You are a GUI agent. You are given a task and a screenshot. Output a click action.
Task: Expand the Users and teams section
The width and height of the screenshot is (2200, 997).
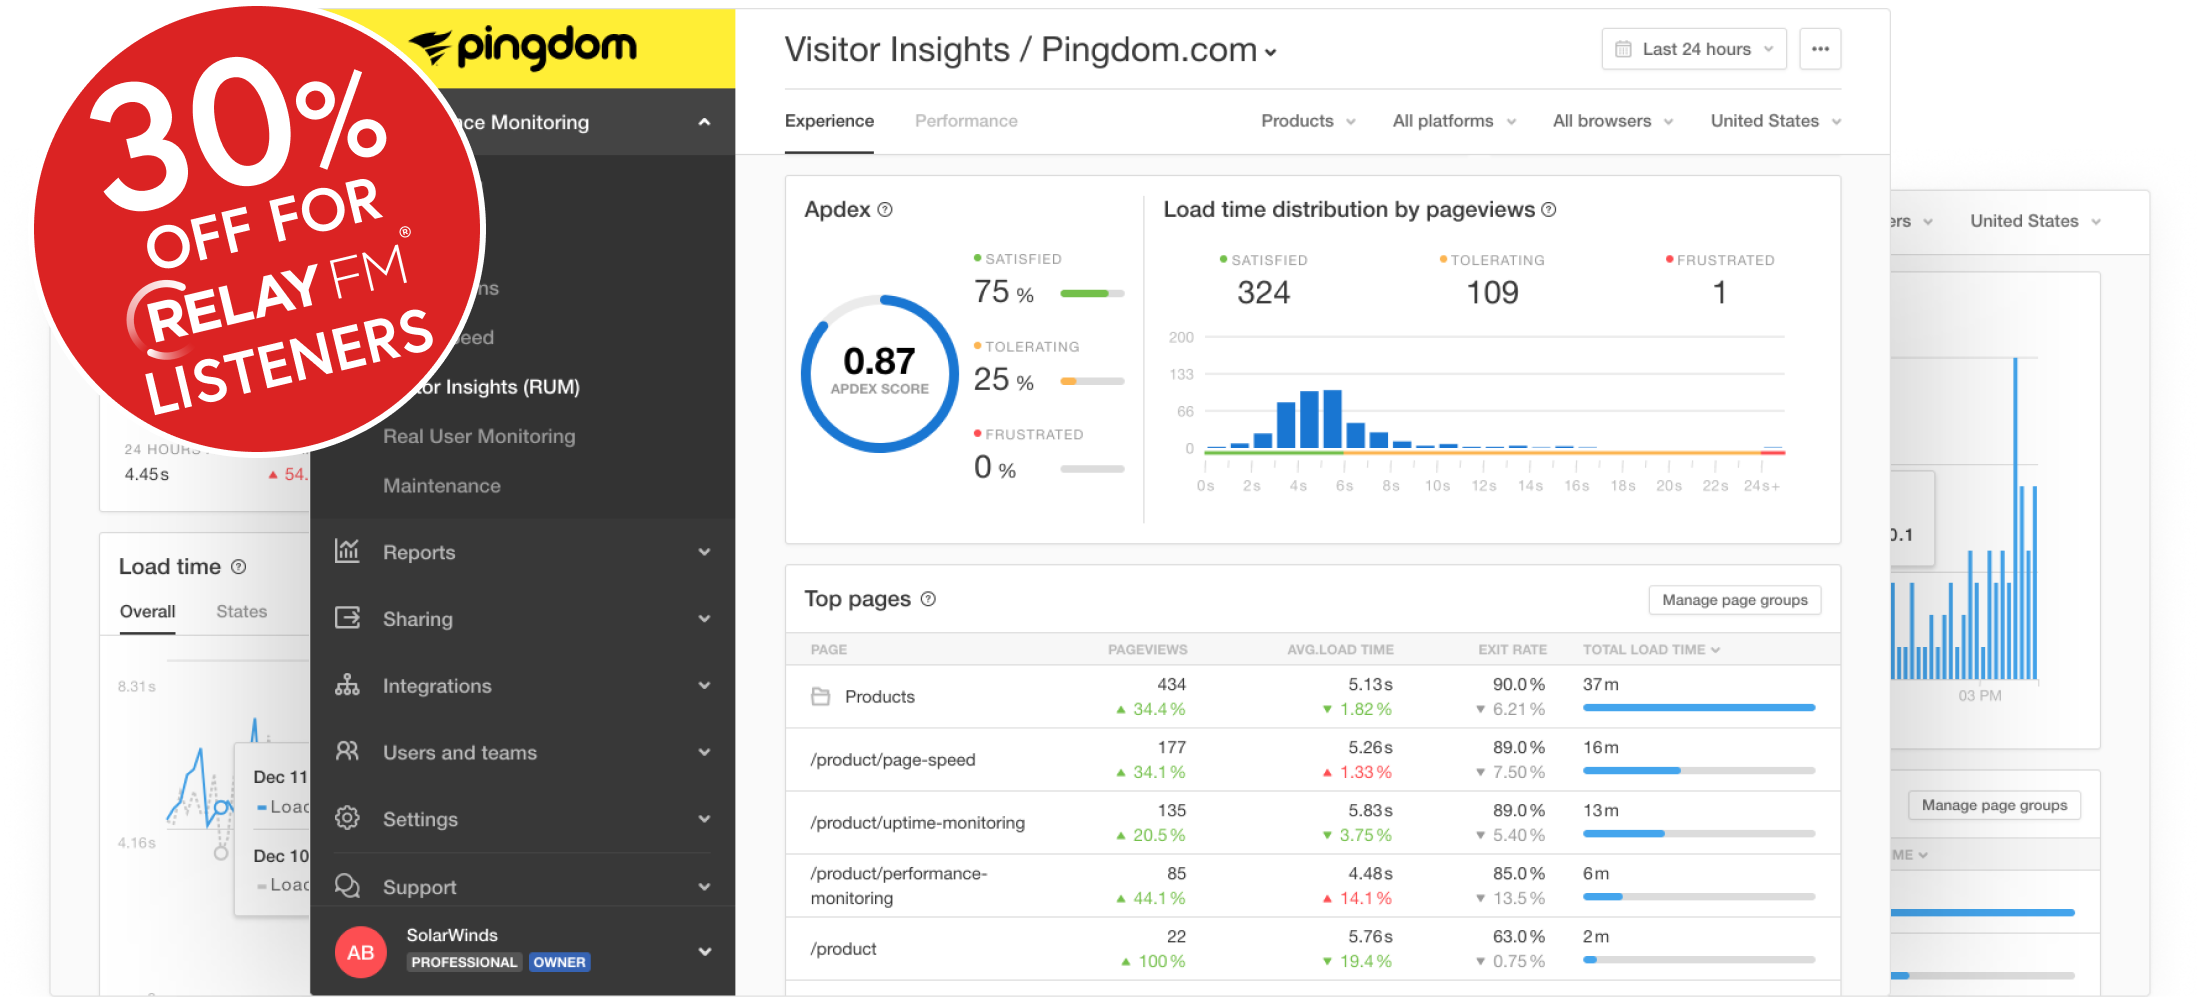[704, 752]
